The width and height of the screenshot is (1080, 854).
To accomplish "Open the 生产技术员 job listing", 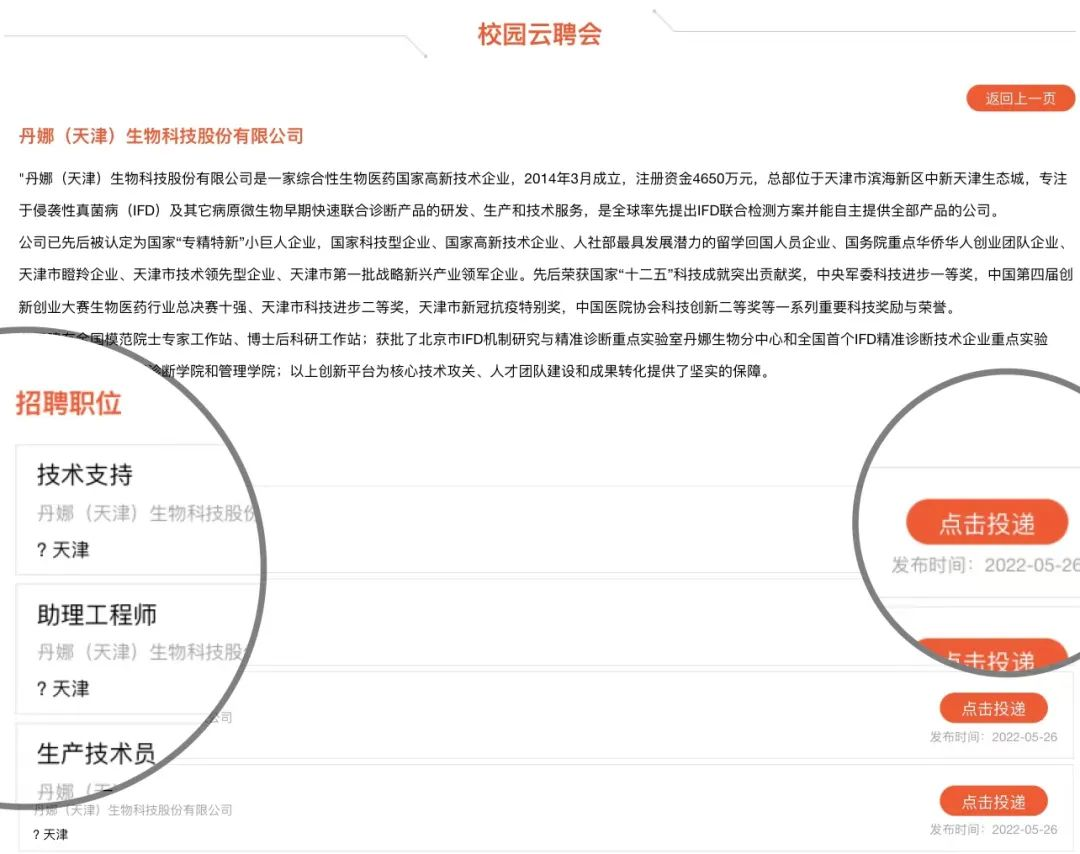I will tap(96, 753).
